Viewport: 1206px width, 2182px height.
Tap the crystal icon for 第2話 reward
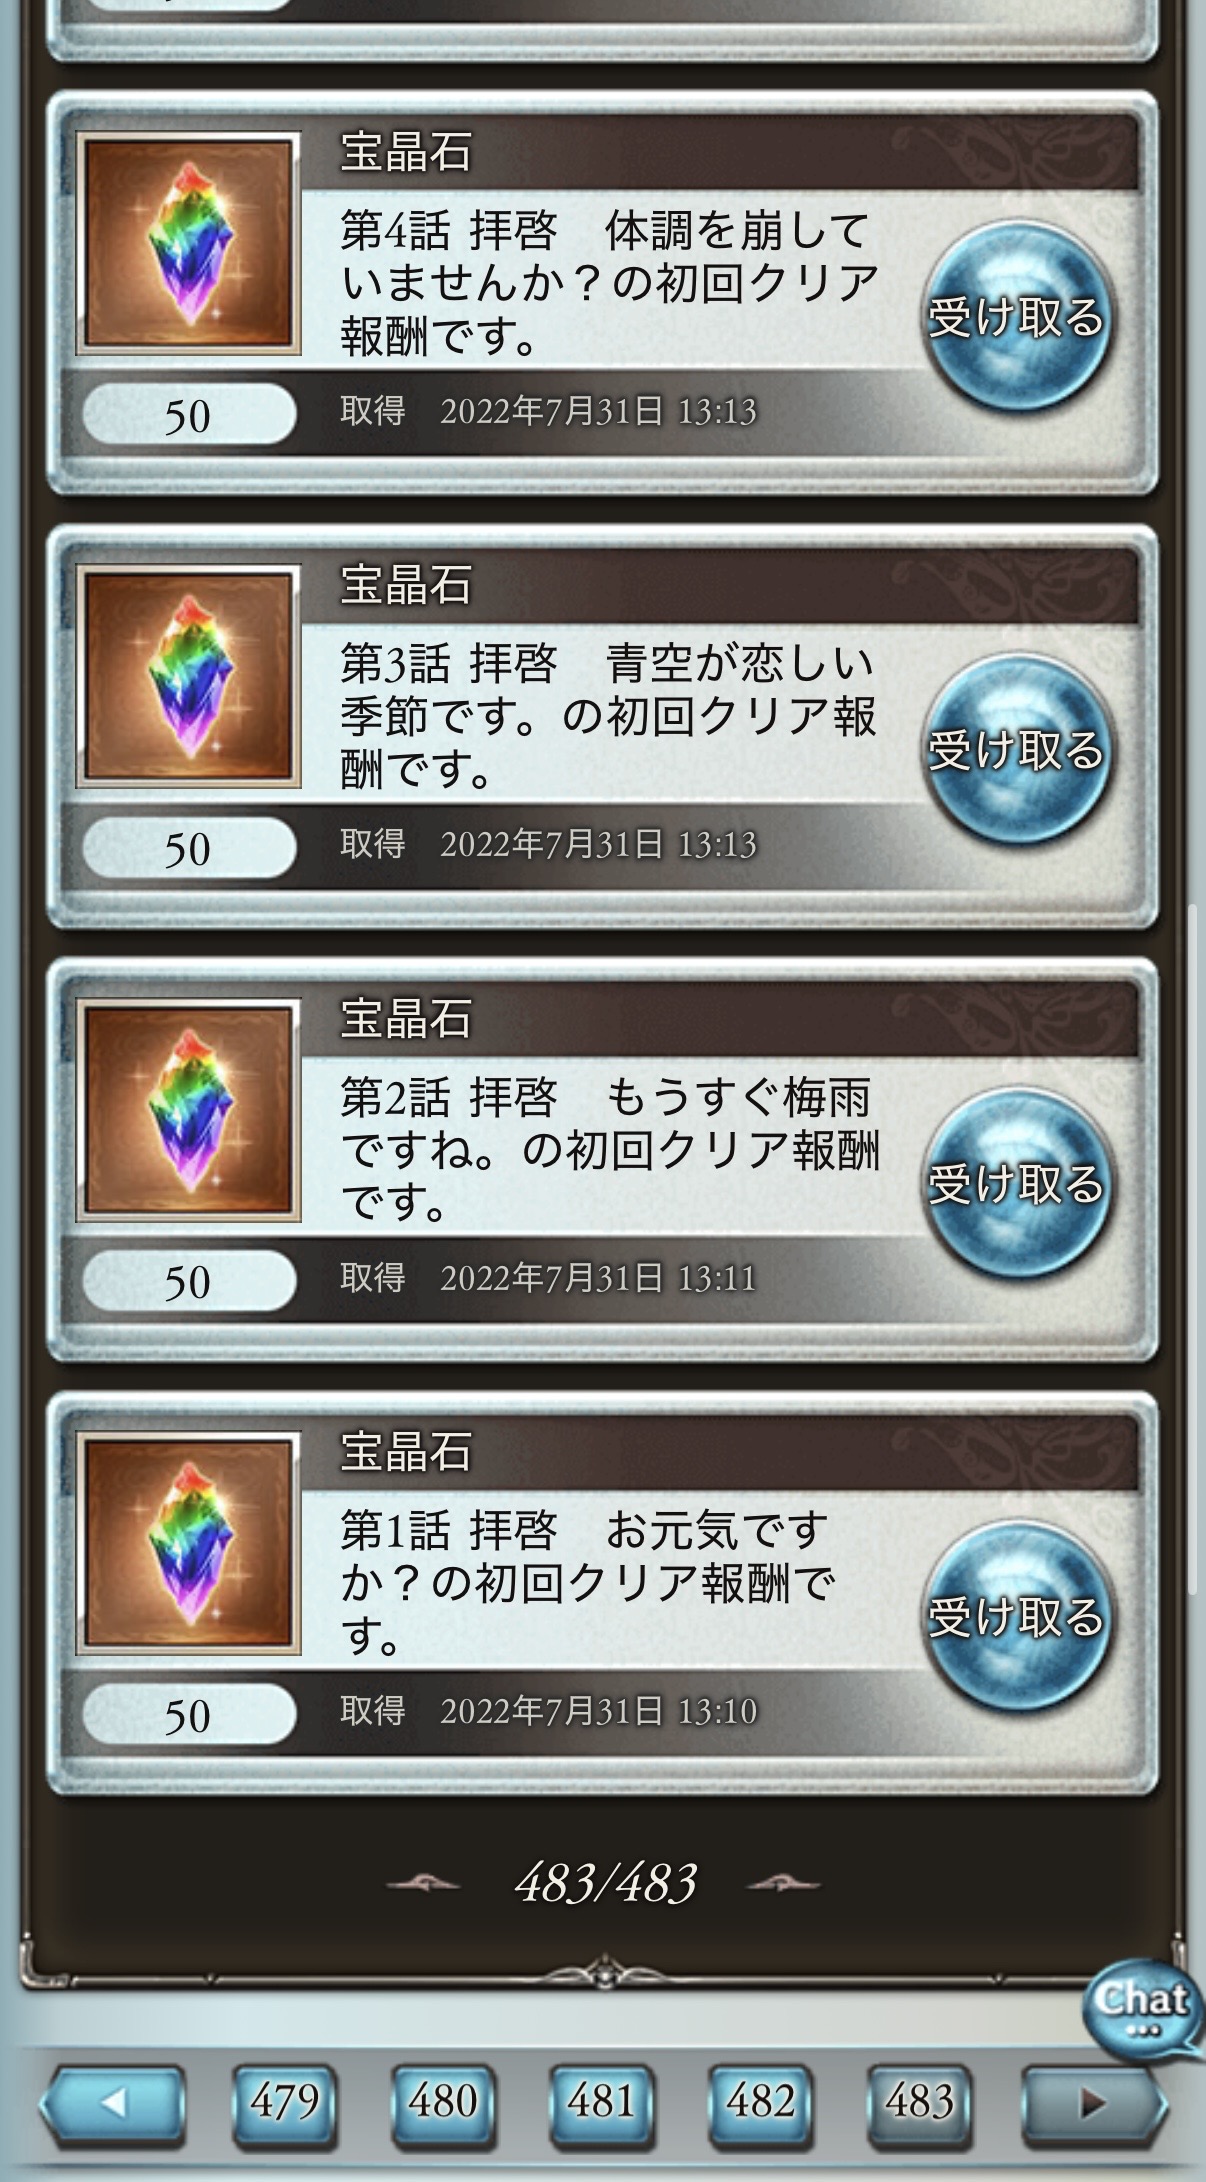(x=189, y=1109)
